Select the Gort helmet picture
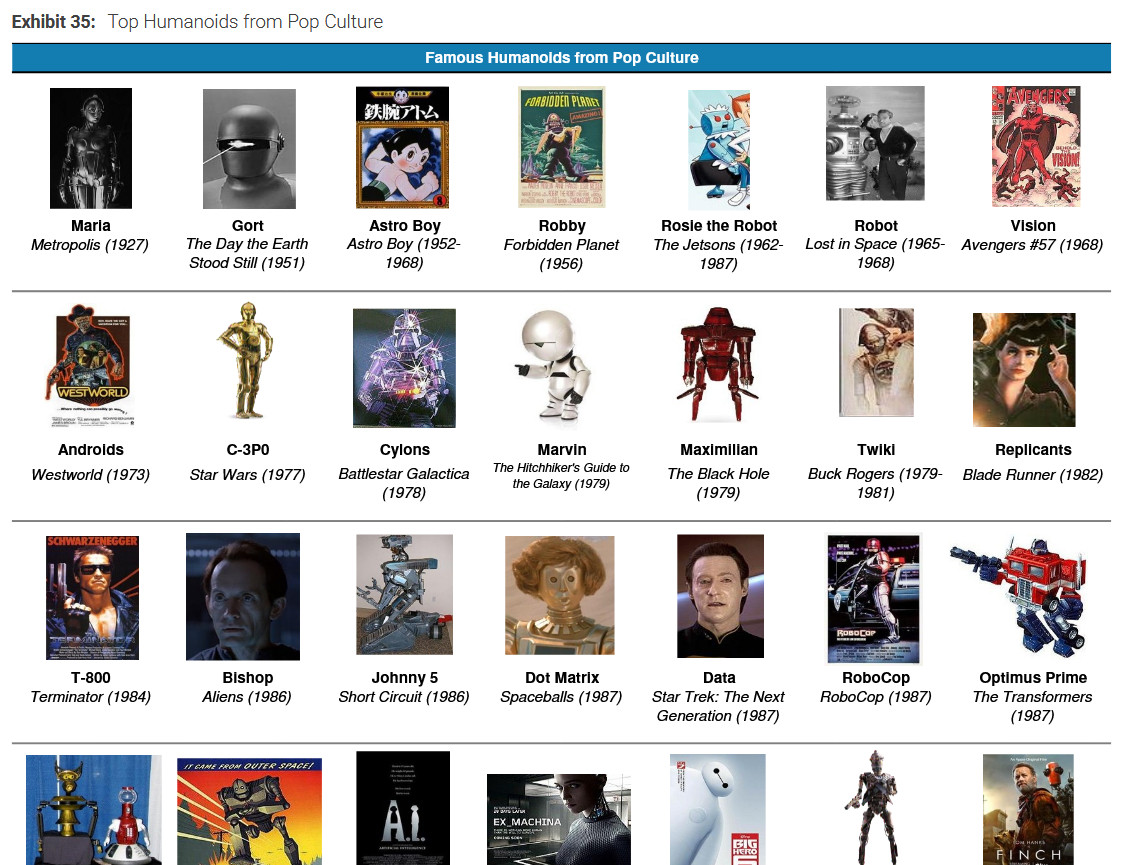 pyautogui.click(x=249, y=149)
